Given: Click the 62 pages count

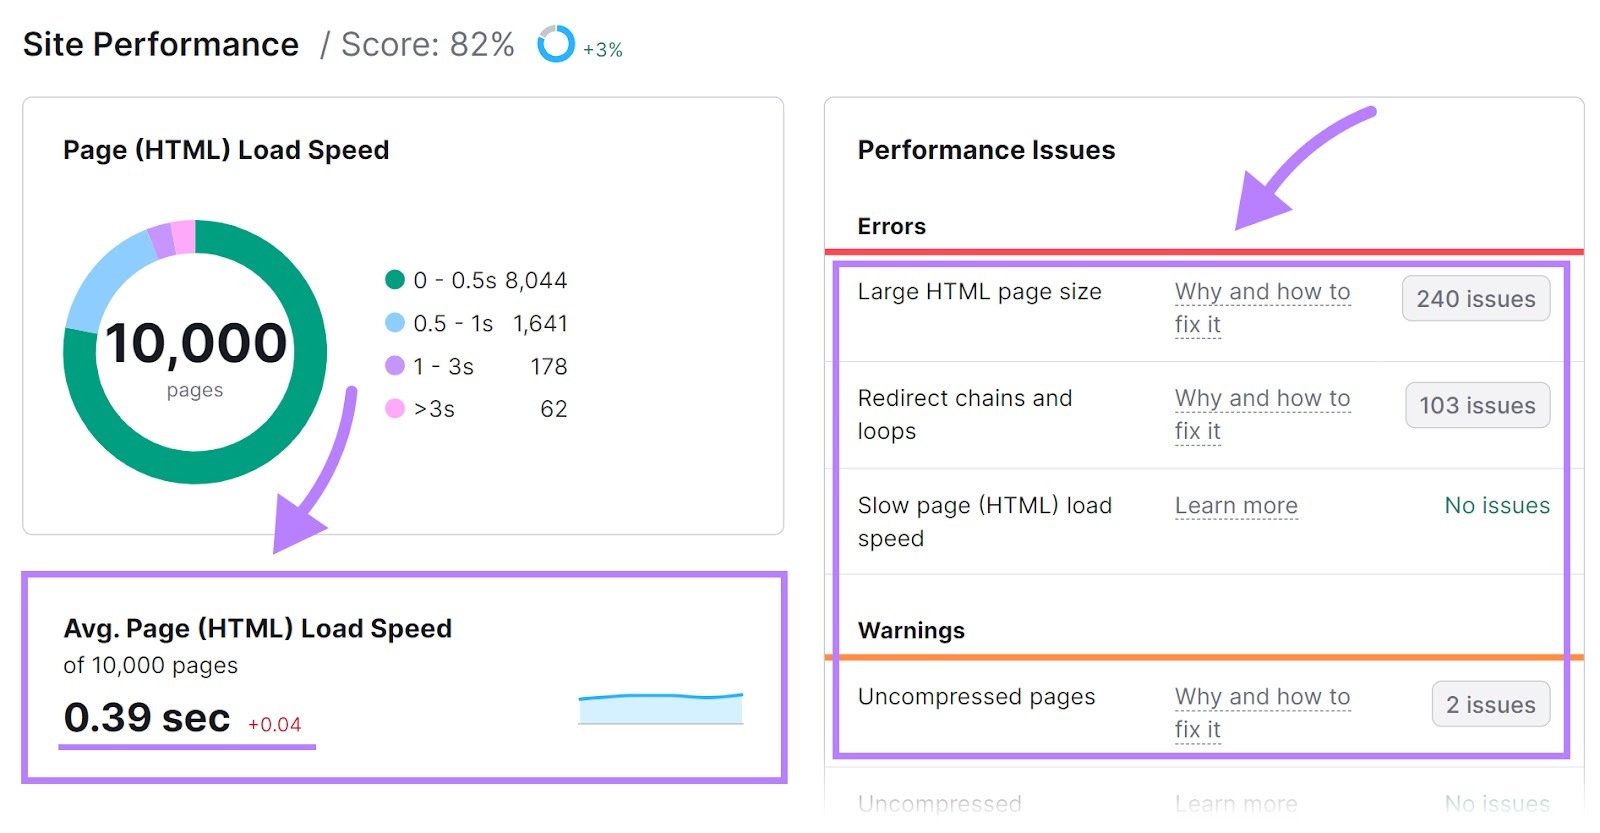Looking at the screenshot, I should tap(554, 409).
